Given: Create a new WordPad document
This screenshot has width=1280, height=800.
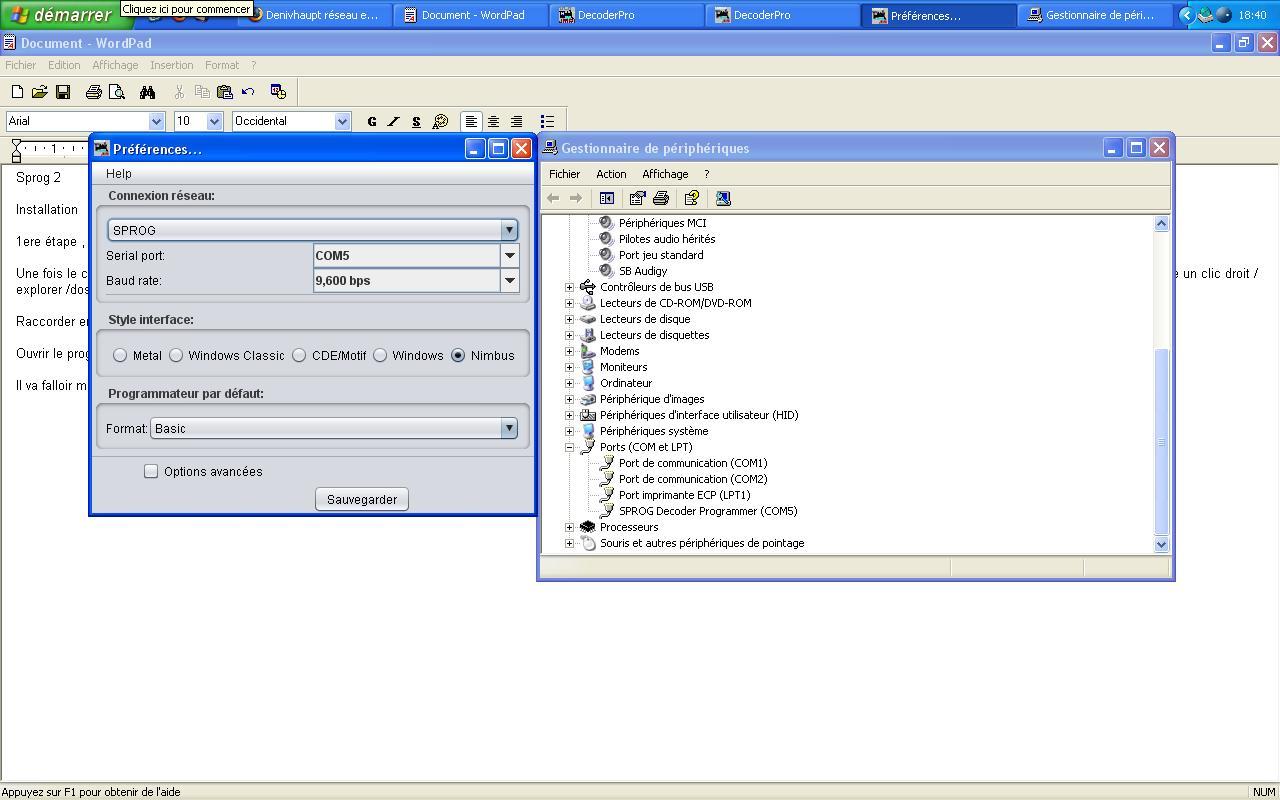Looking at the screenshot, I should pyautogui.click(x=17, y=92).
